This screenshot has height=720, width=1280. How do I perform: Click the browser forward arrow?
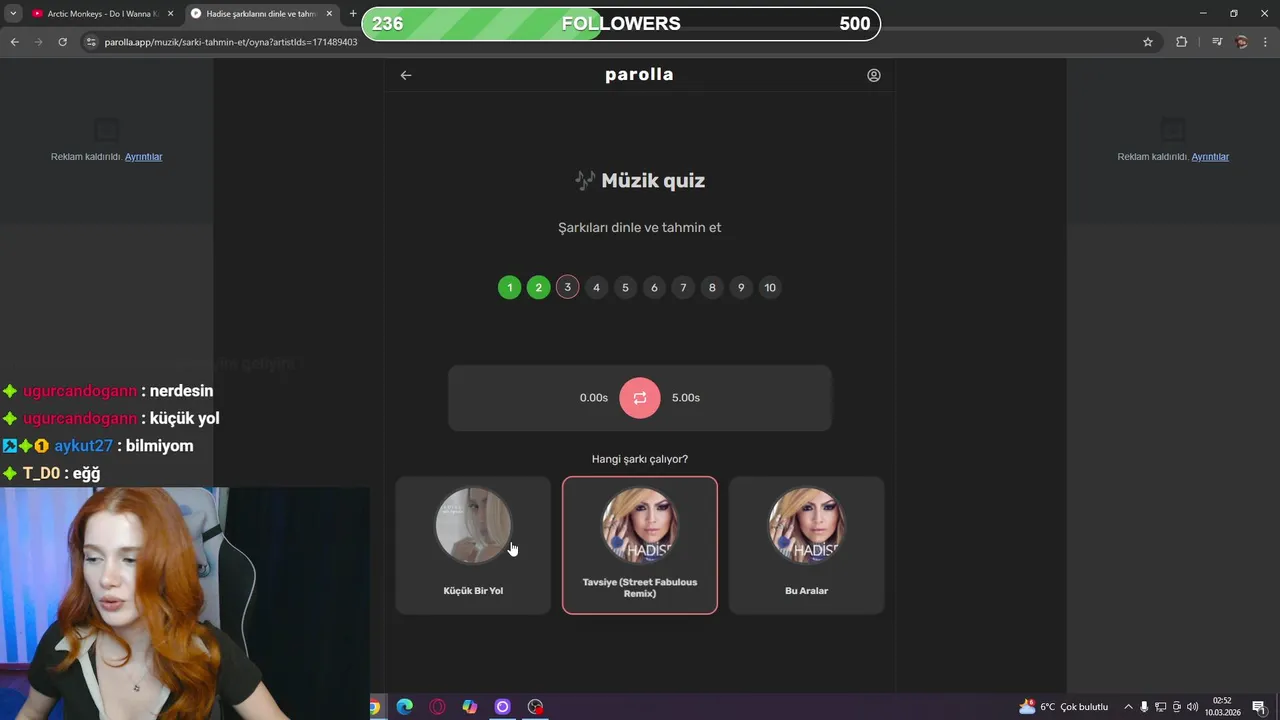38,42
